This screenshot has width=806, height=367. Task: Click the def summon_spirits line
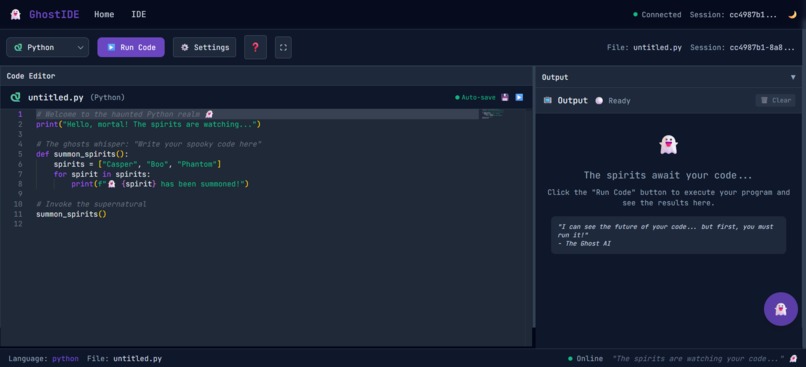click(82, 154)
